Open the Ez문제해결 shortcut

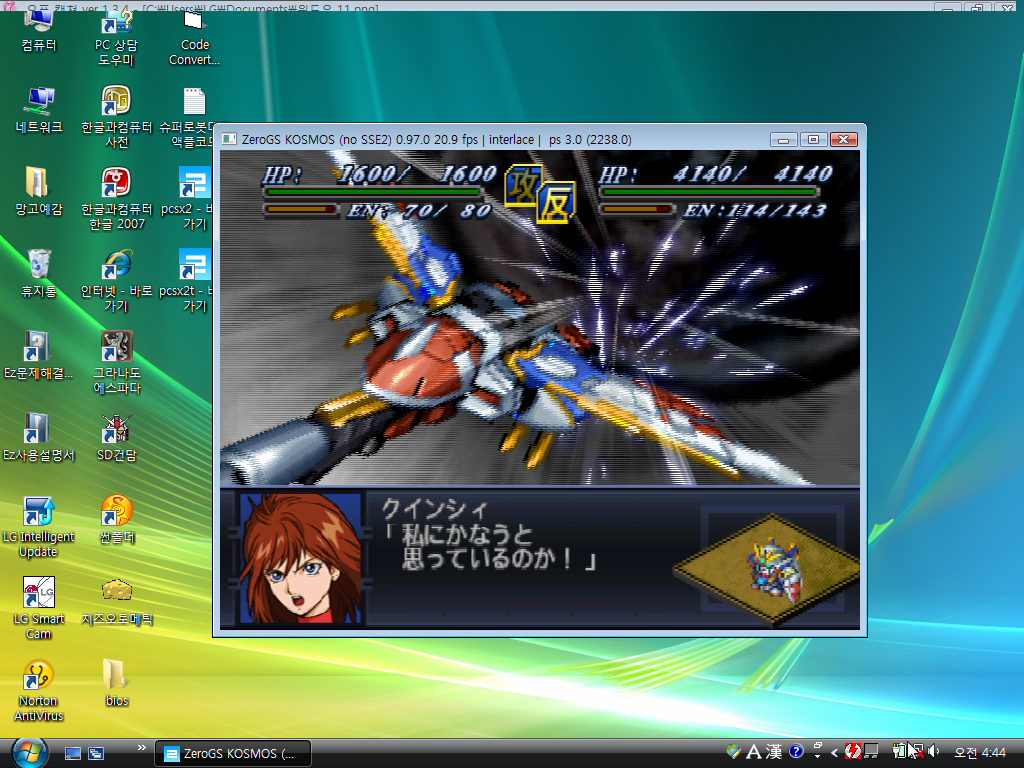(39, 356)
